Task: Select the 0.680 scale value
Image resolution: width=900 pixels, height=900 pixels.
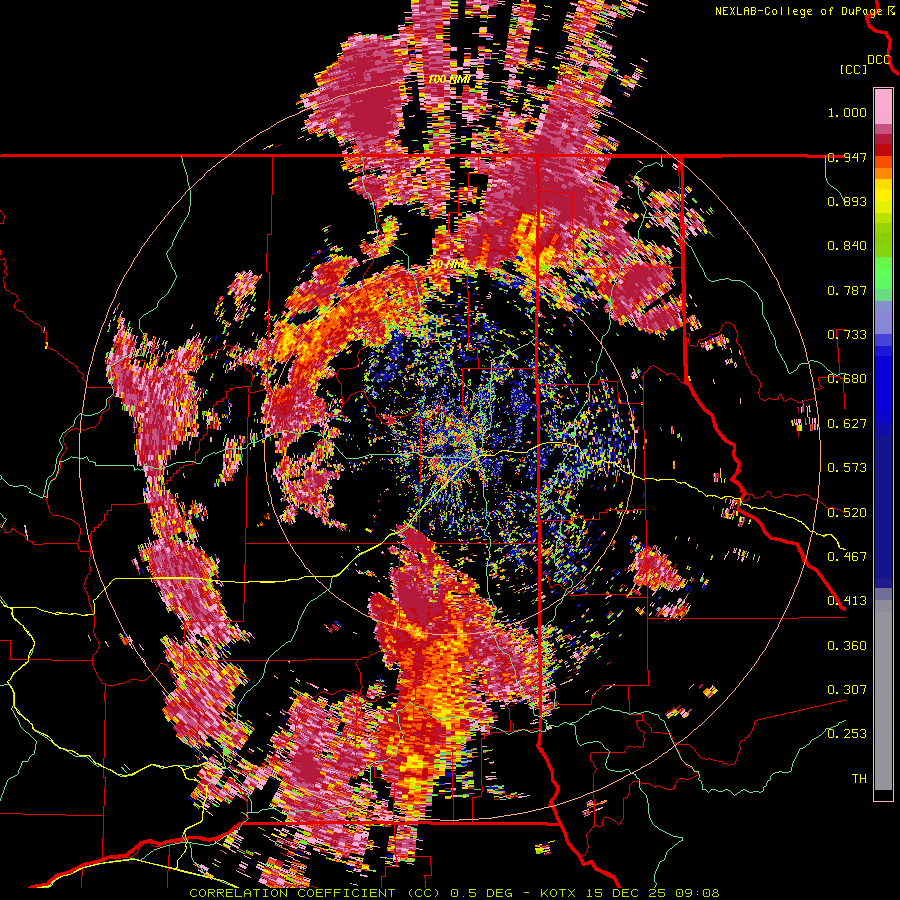Action: pos(847,379)
